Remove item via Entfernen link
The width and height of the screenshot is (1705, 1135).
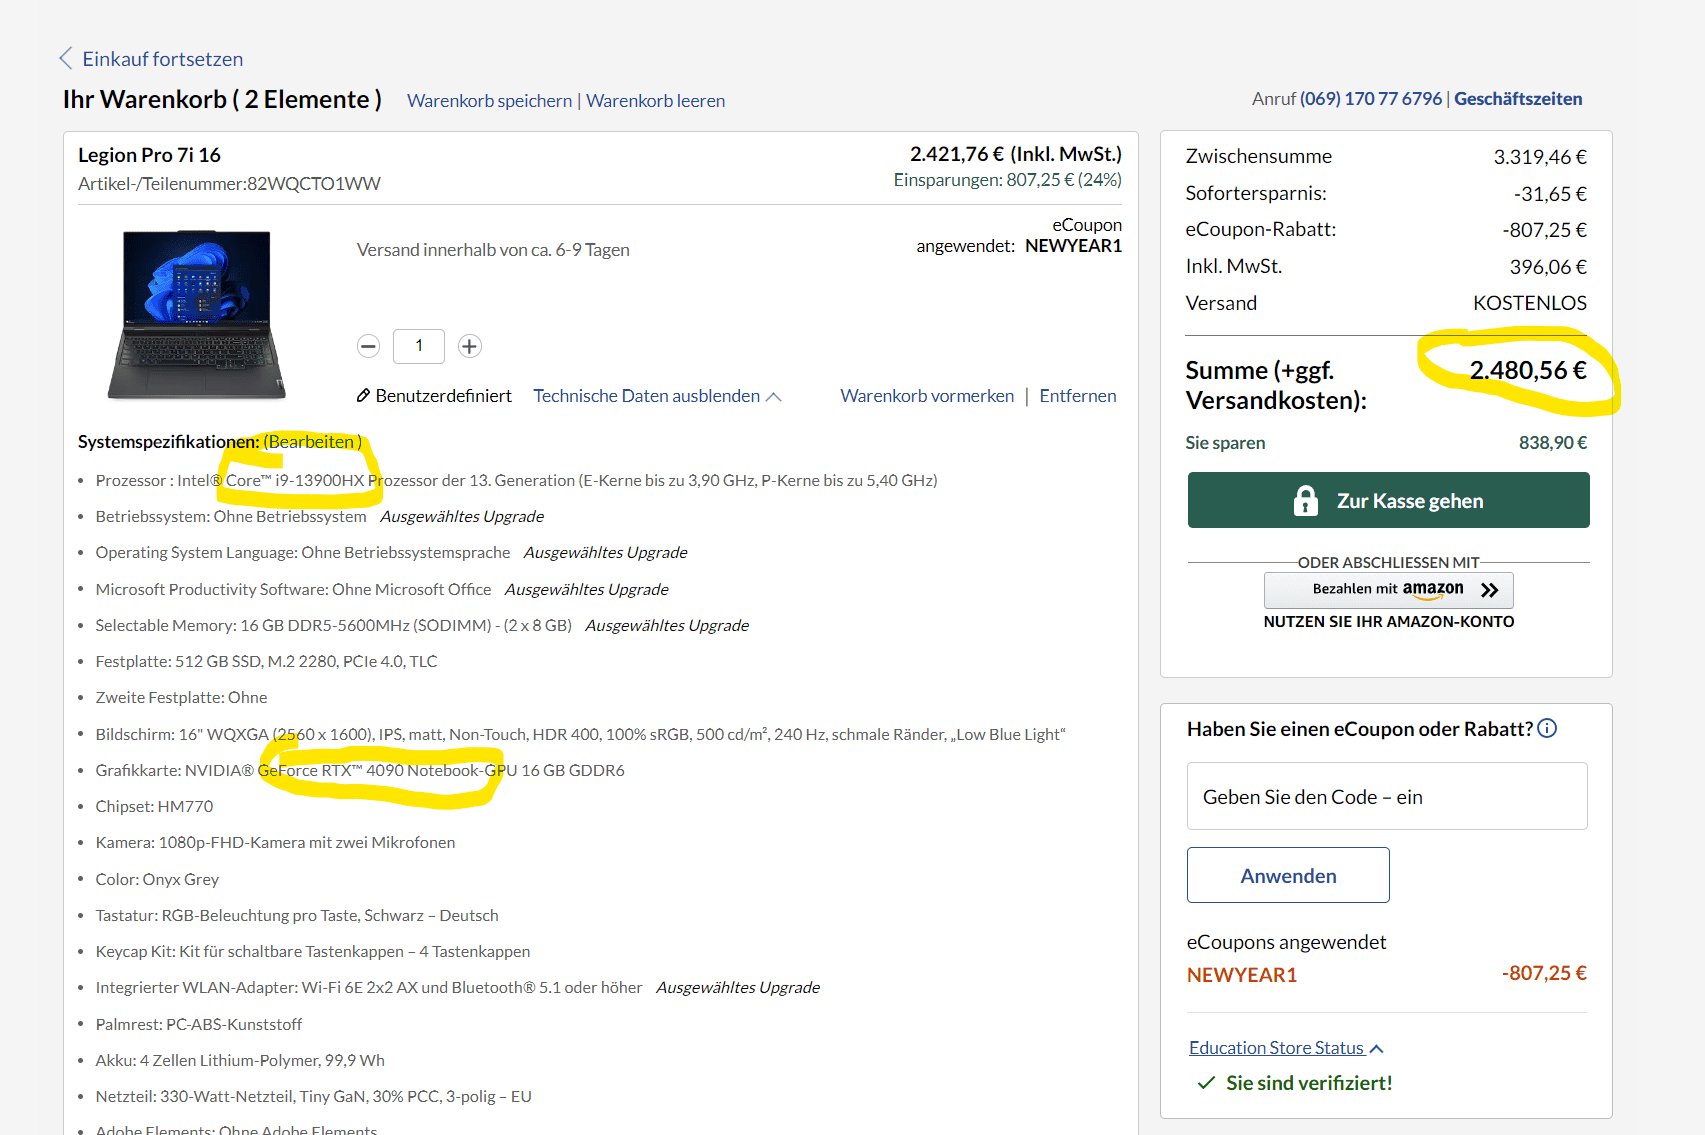pyautogui.click(x=1077, y=396)
